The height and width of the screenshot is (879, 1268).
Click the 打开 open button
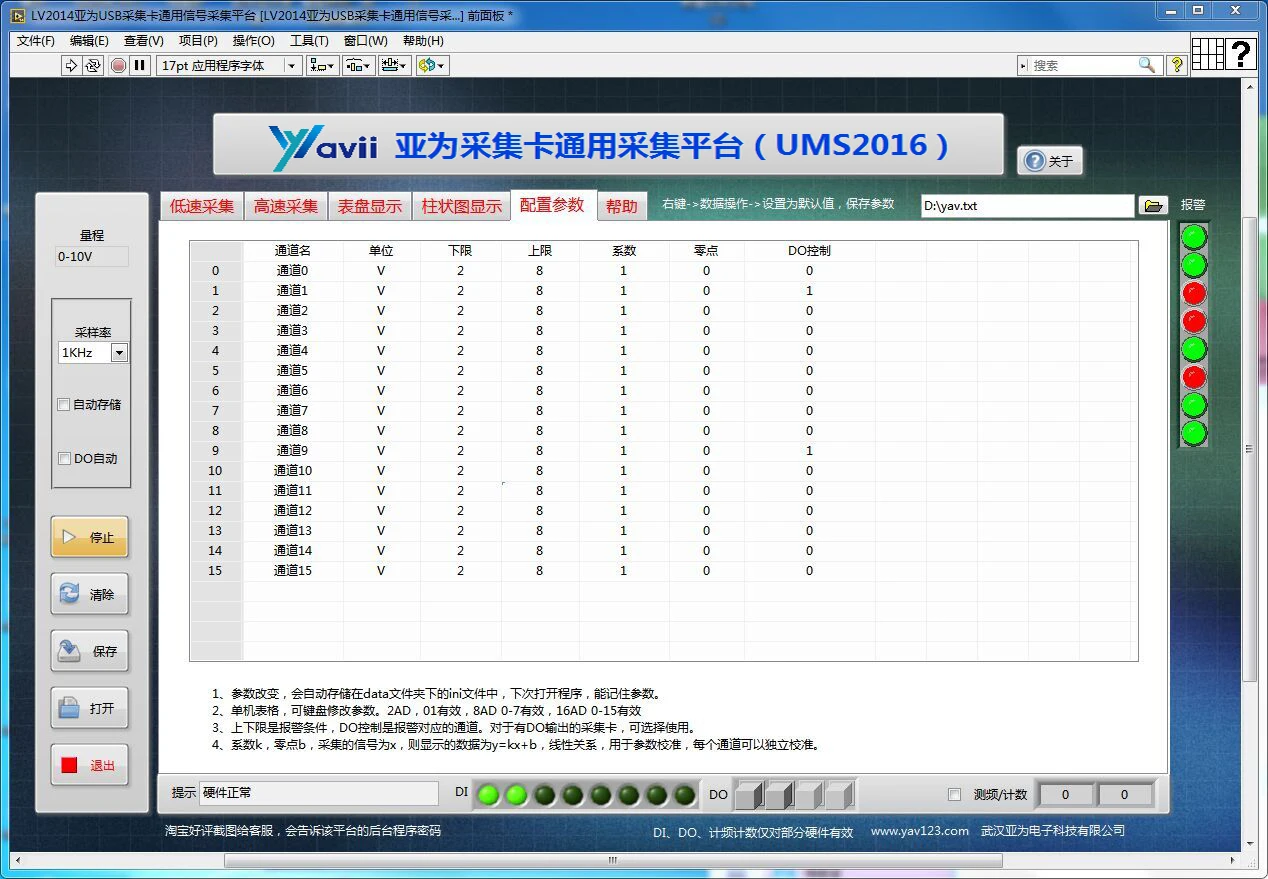pos(90,708)
